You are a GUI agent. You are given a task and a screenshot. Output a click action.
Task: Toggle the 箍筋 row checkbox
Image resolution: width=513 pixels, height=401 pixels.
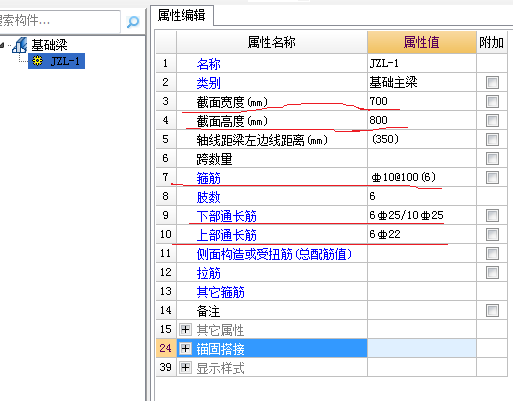(x=492, y=178)
